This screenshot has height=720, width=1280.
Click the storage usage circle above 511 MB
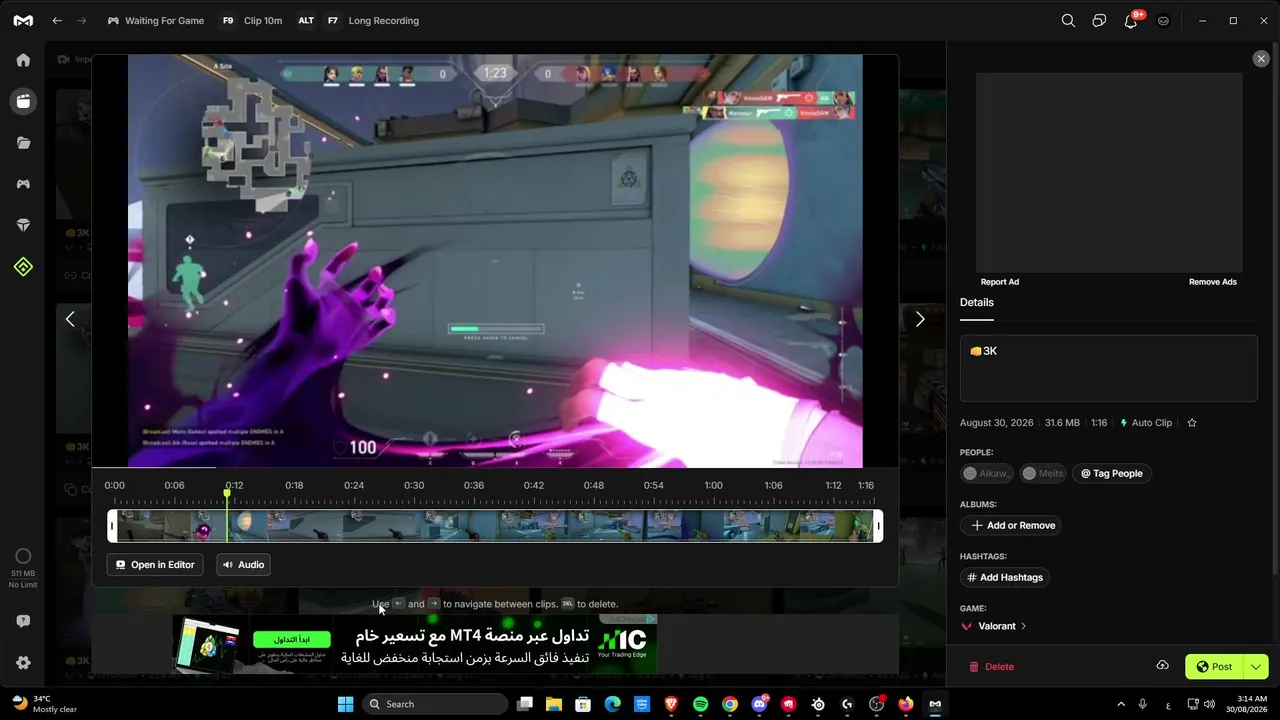23,556
